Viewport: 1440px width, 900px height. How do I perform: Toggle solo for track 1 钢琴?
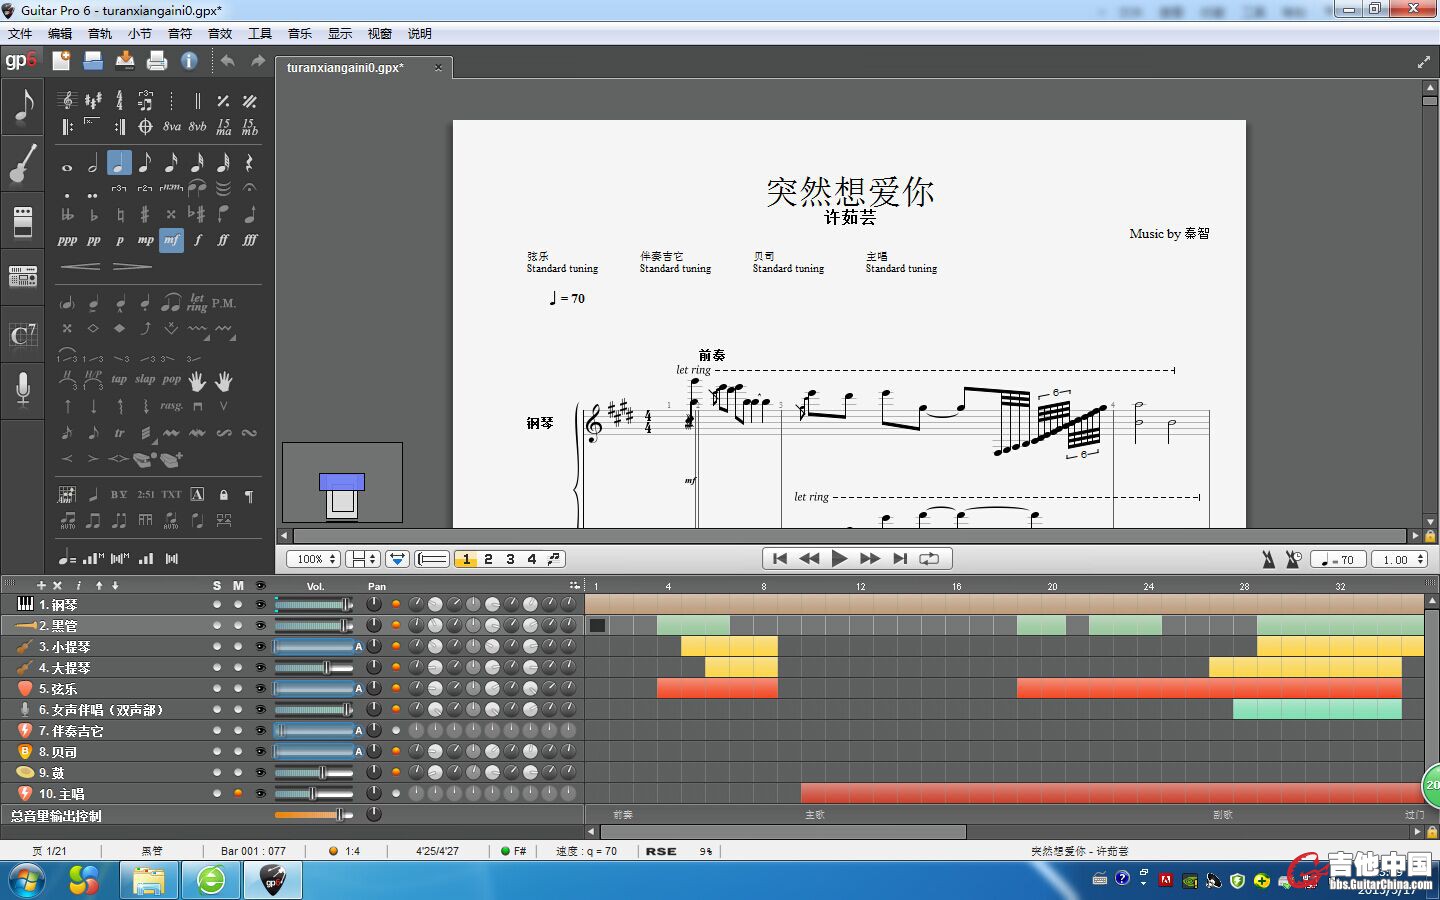tap(217, 605)
